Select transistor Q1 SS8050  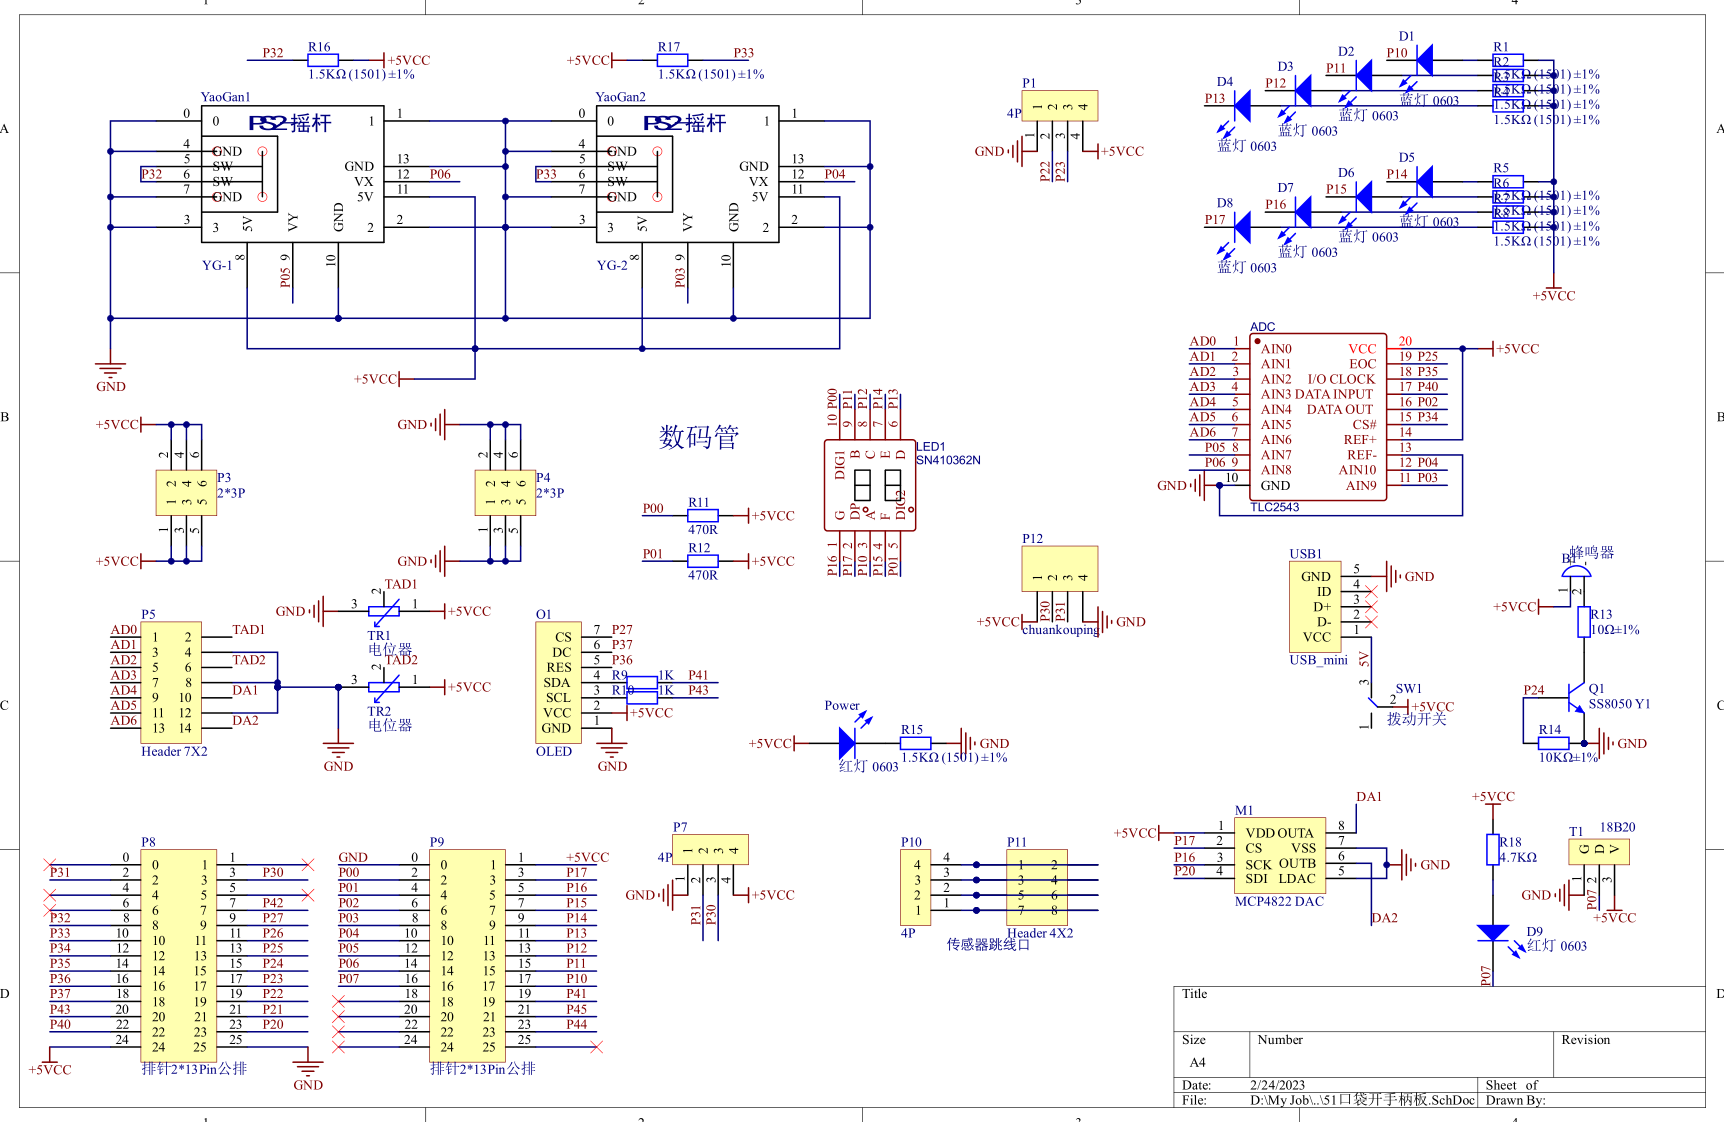tap(1575, 697)
